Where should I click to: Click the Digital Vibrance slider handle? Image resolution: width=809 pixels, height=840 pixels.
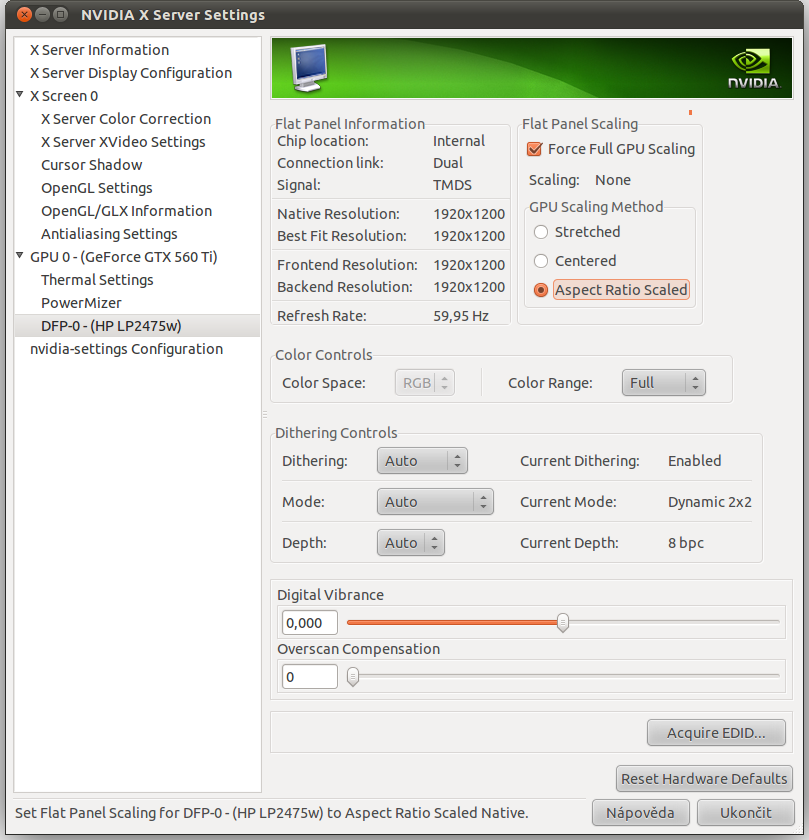(563, 622)
